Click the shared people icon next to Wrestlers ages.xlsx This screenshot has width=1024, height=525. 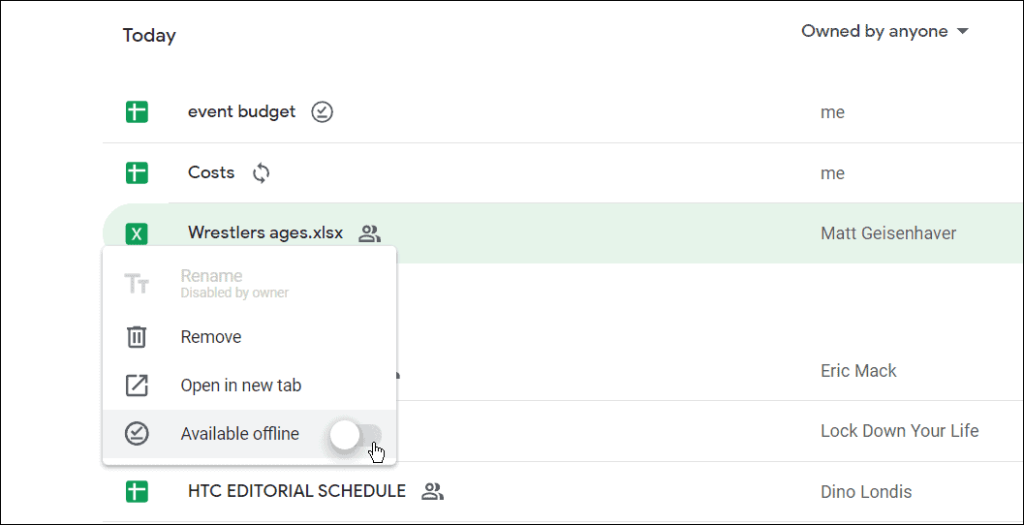pos(370,233)
